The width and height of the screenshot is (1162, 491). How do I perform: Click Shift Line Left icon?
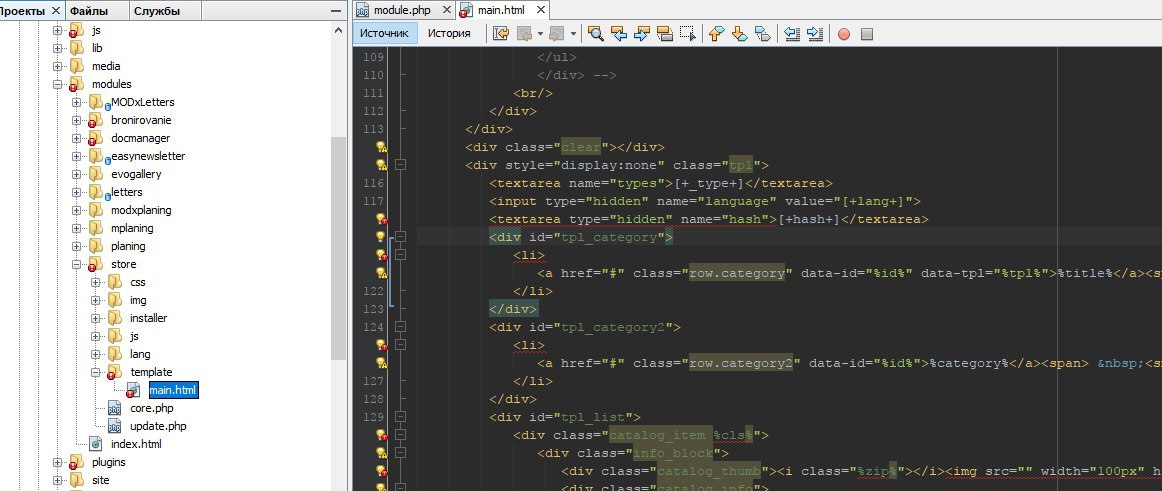[792, 33]
